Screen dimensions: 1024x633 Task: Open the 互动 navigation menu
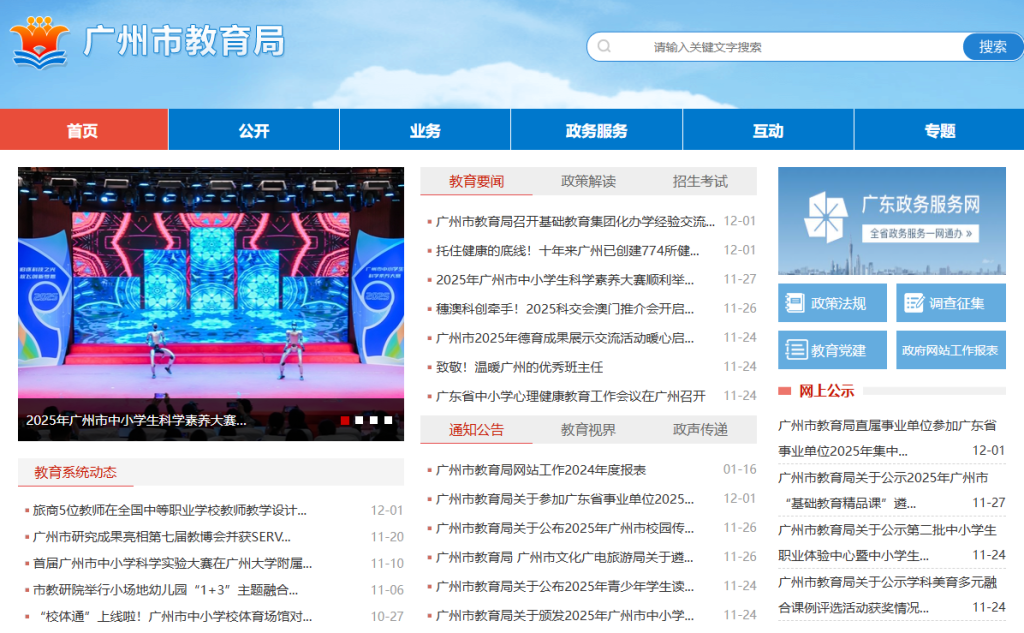click(x=767, y=130)
